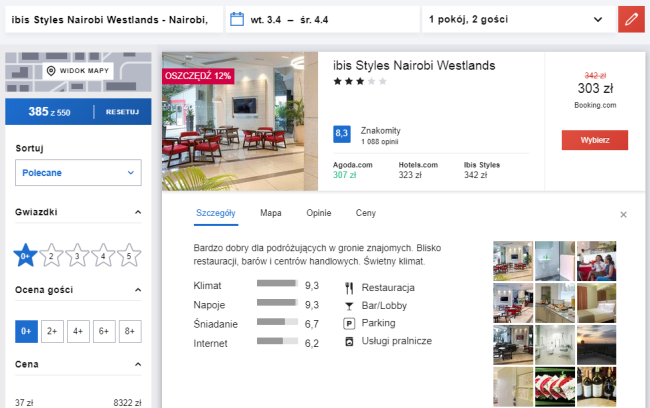Select the 3-star rating filter
This screenshot has width=650, height=408.
(x=78, y=257)
